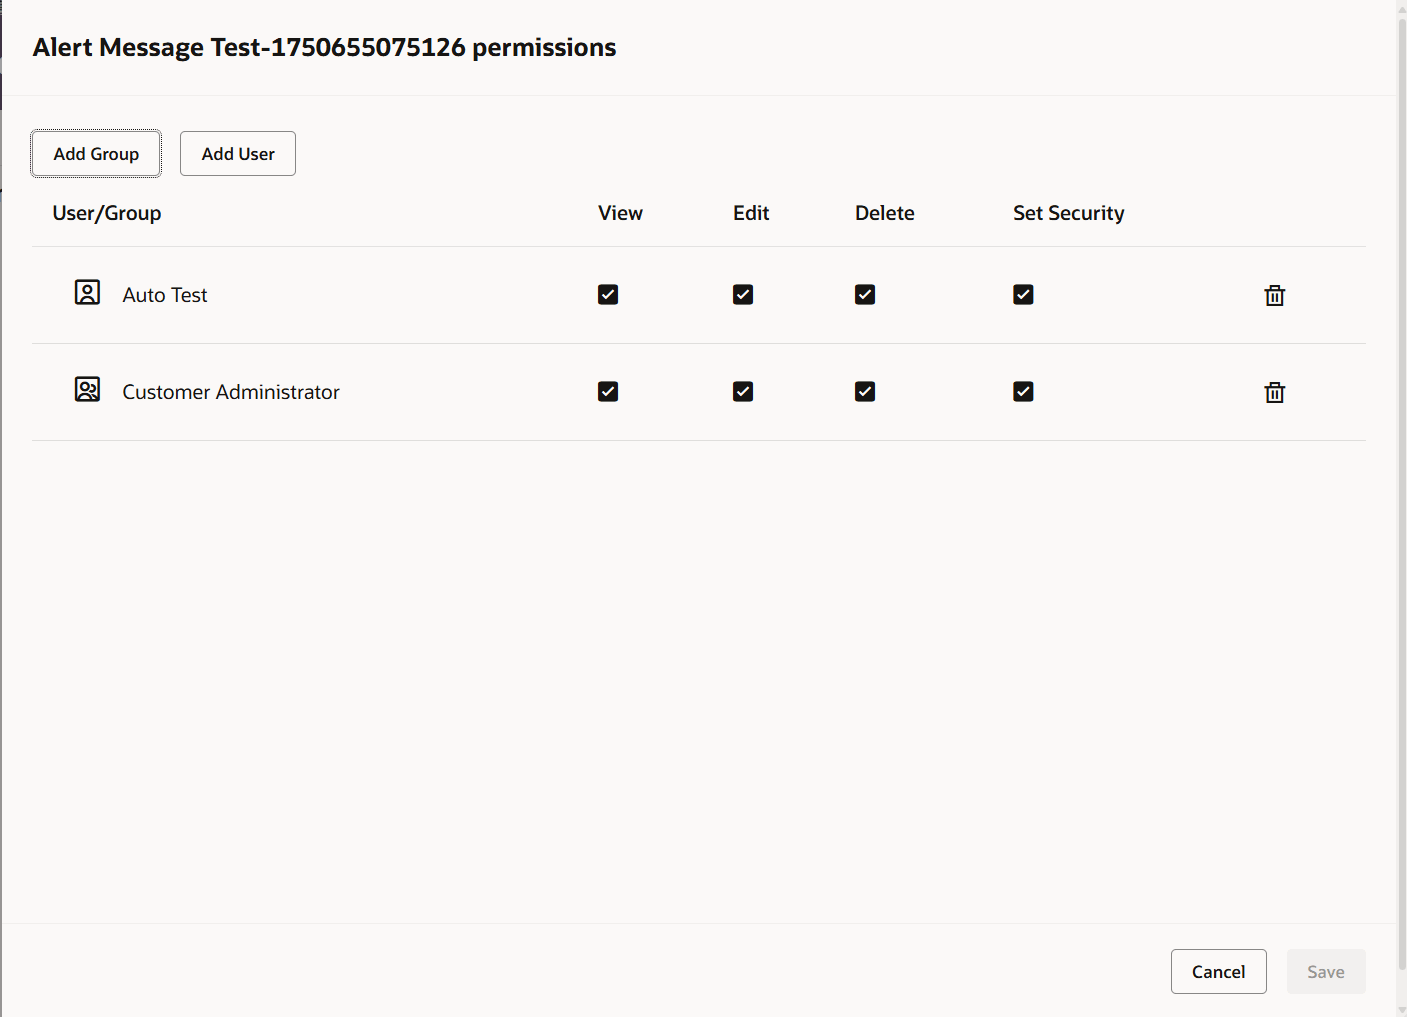Image resolution: width=1407 pixels, height=1017 pixels.
Task: Uncheck View permission for Auto Test
Action: [x=608, y=294]
